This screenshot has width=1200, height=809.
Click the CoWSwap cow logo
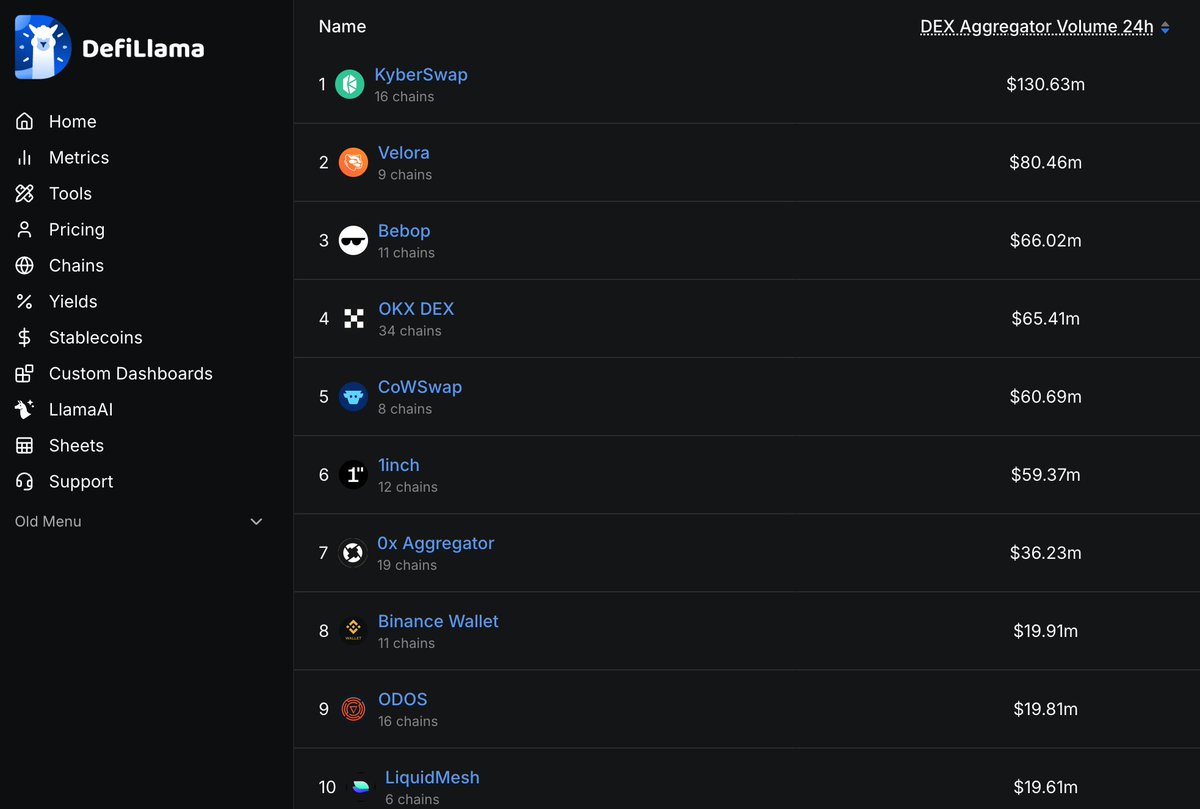tap(353, 396)
